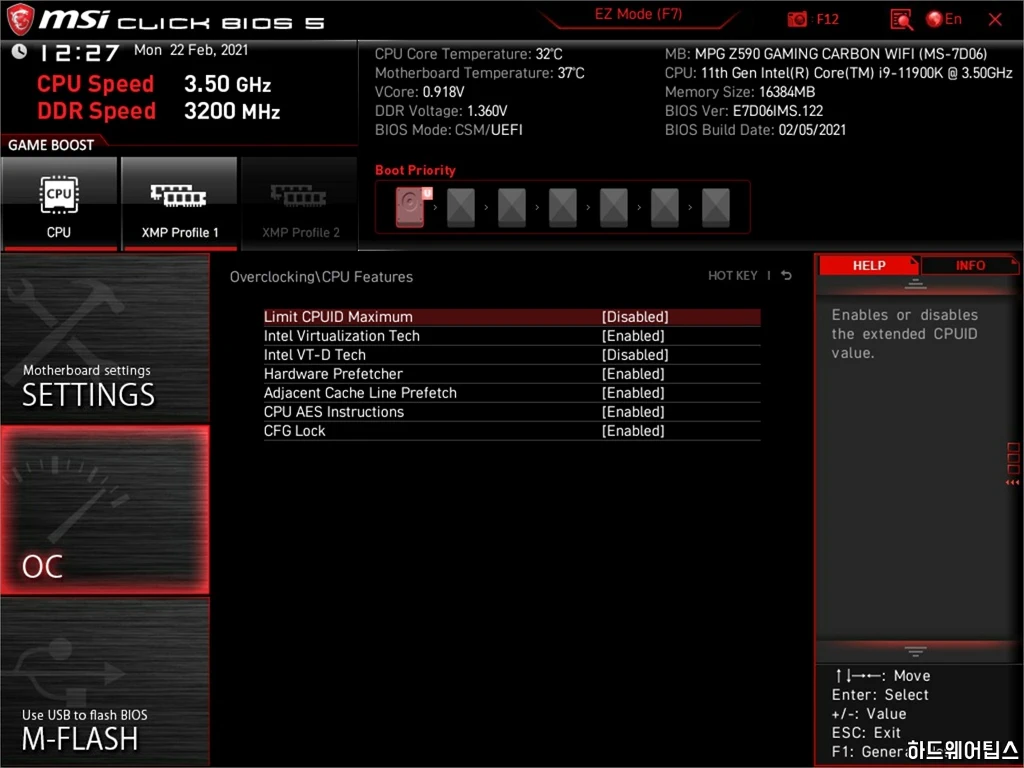This screenshot has width=1024, height=768.
Task: Click the side panel triple-arrow expander
Action: pyautogui.click(x=1012, y=482)
